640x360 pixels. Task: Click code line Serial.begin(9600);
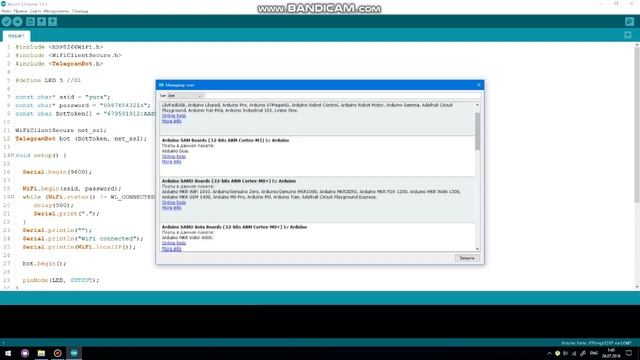point(57,172)
